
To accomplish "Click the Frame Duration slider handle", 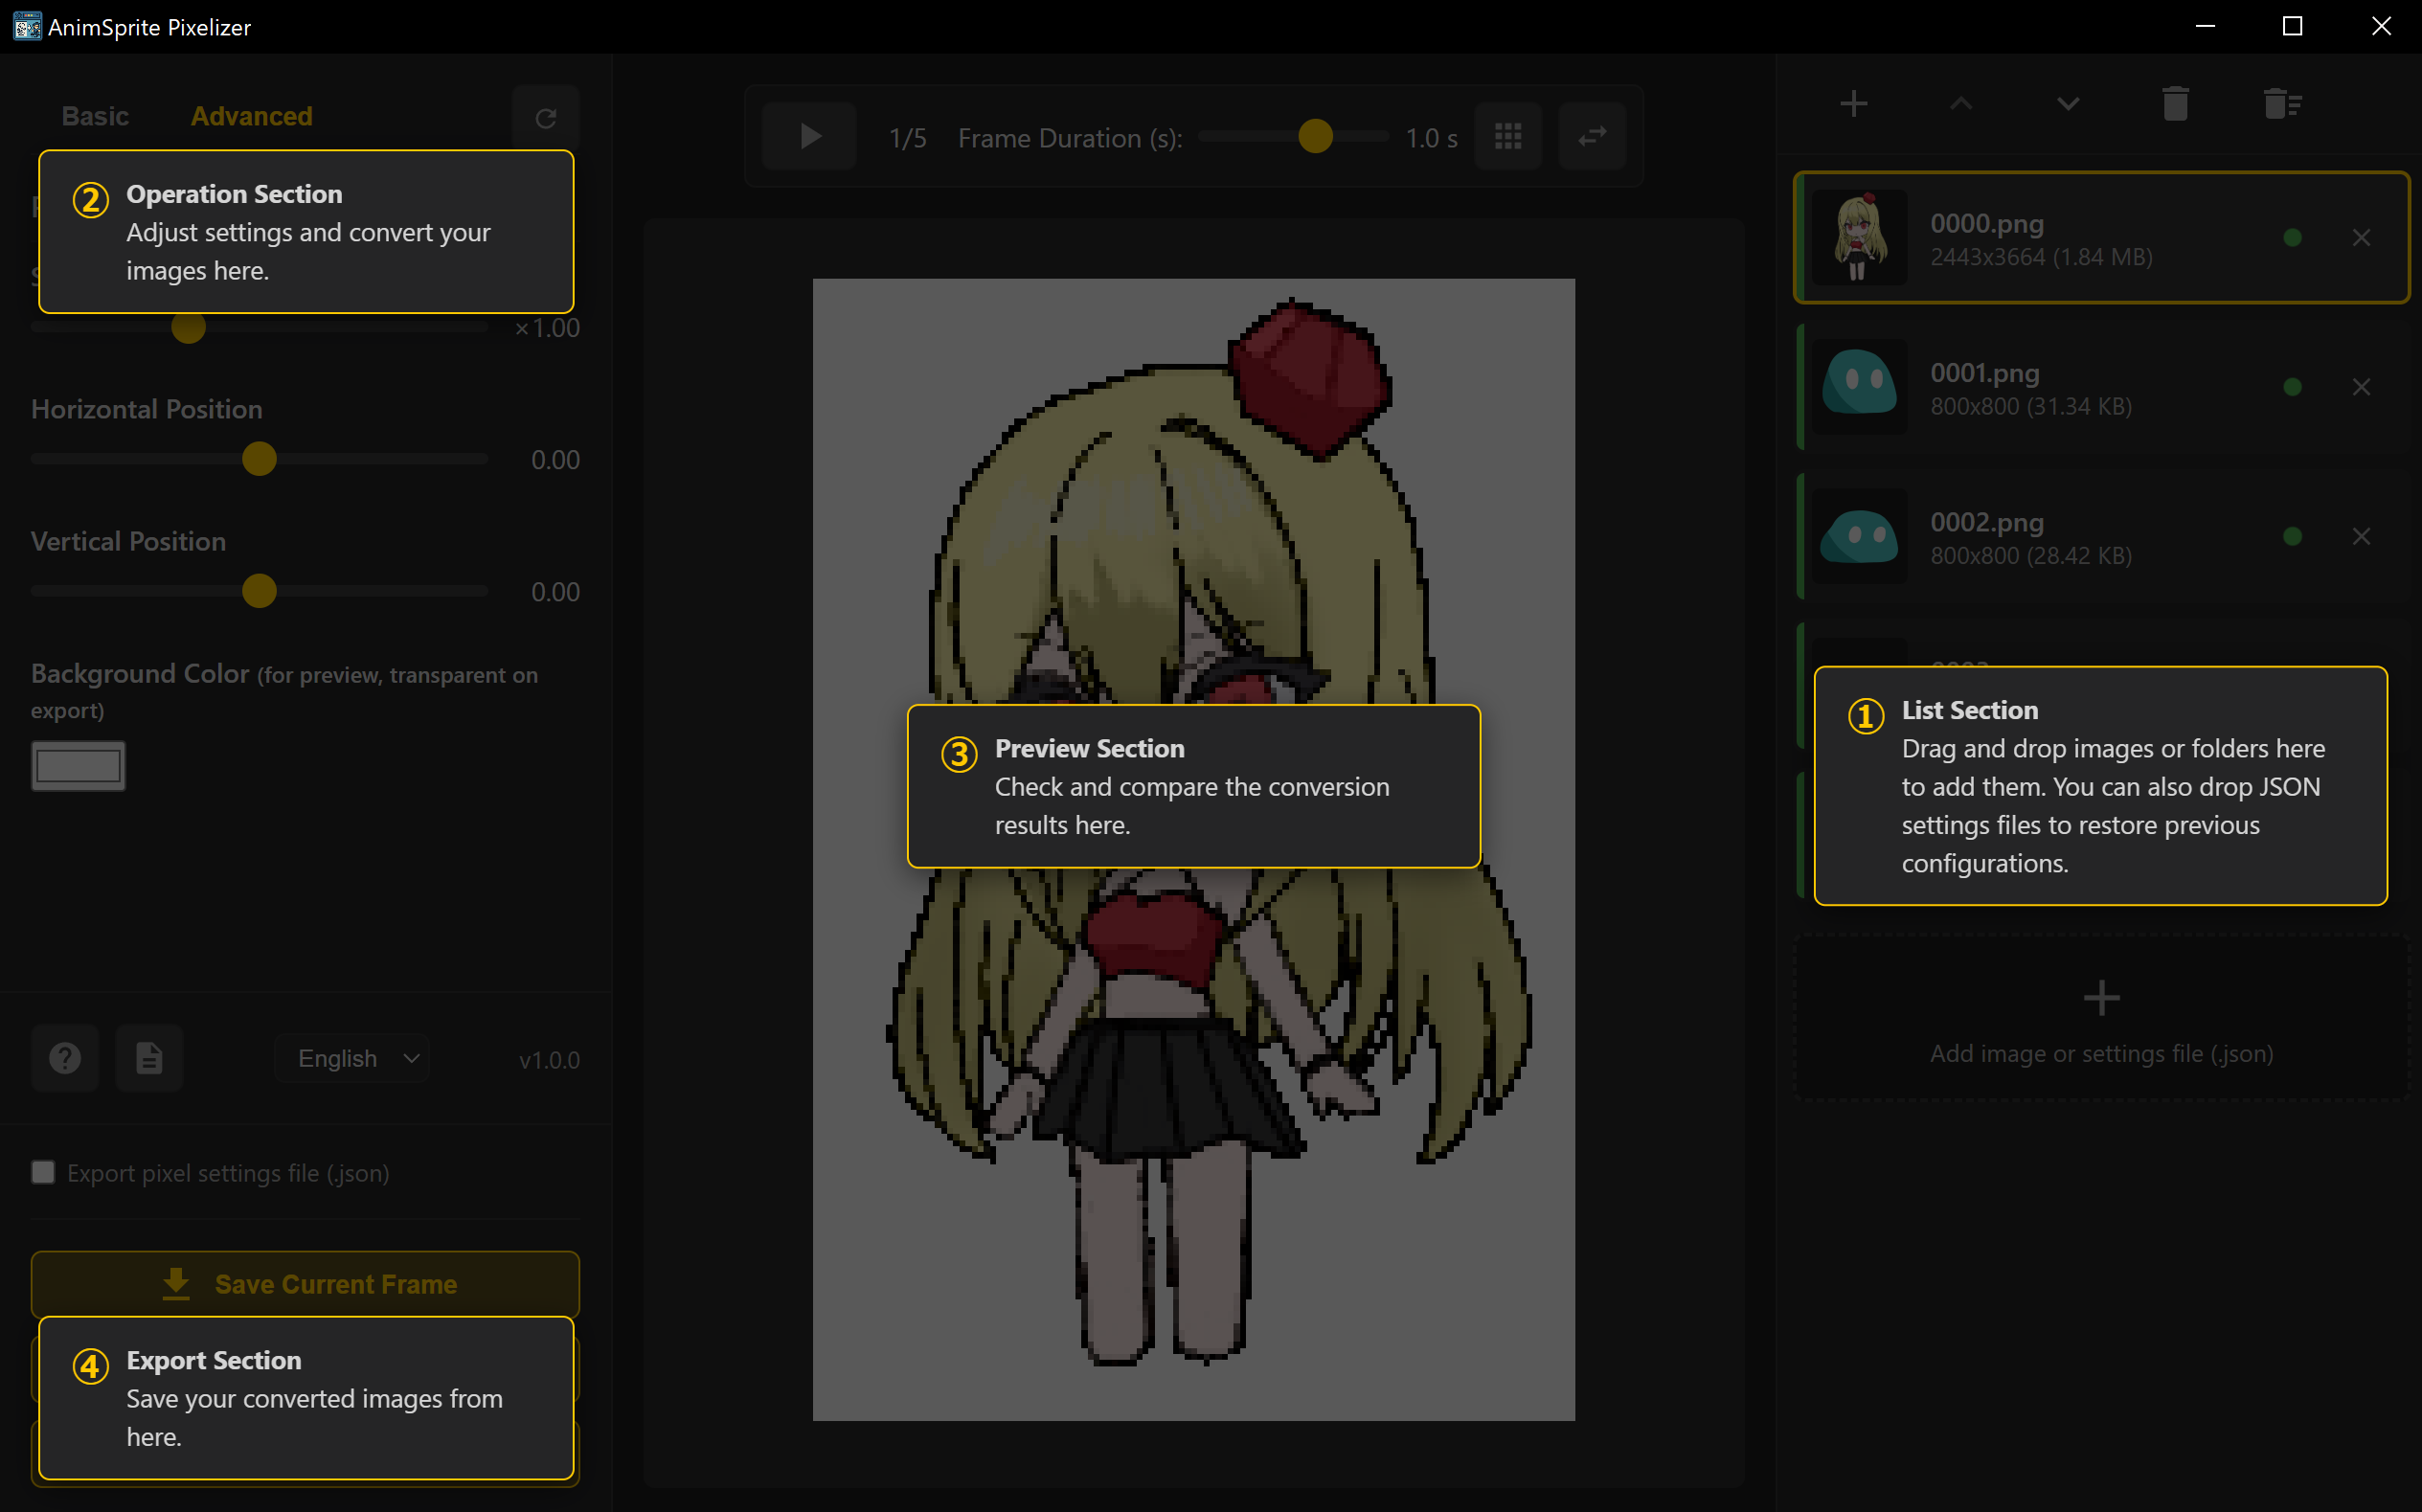I will (1315, 136).
